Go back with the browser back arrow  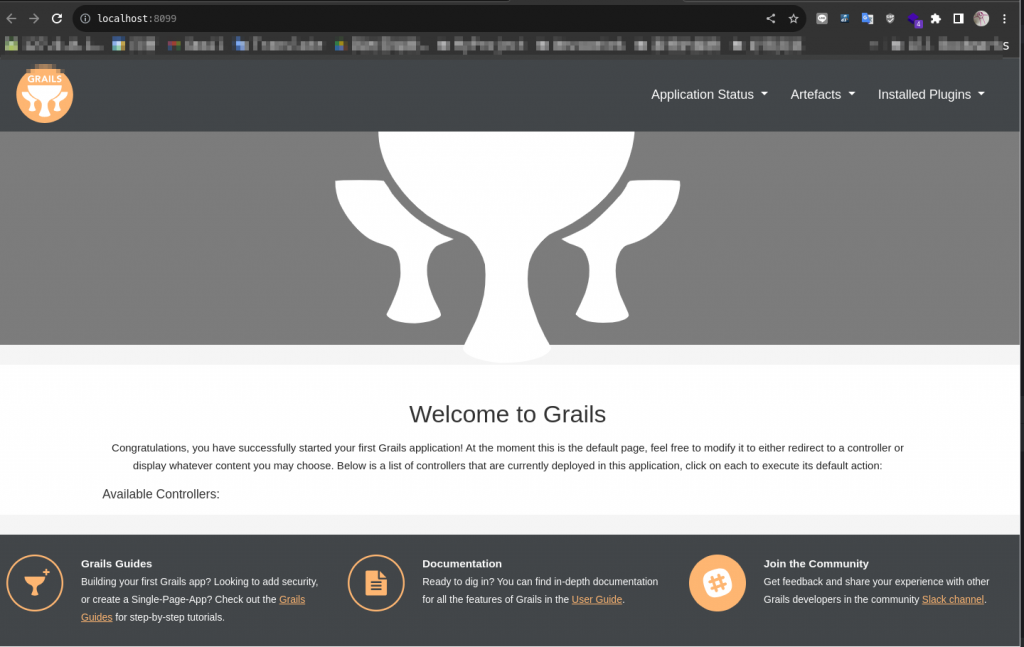tap(11, 18)
